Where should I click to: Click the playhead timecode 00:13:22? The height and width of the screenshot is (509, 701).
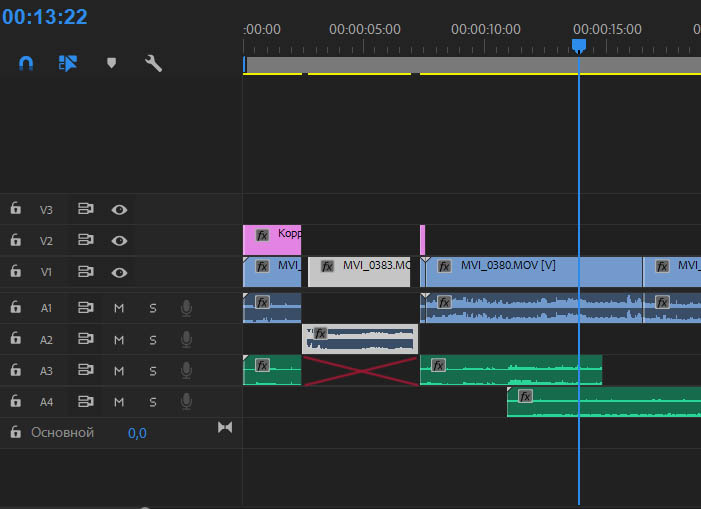pyautogui.click(x=44, y=17)
